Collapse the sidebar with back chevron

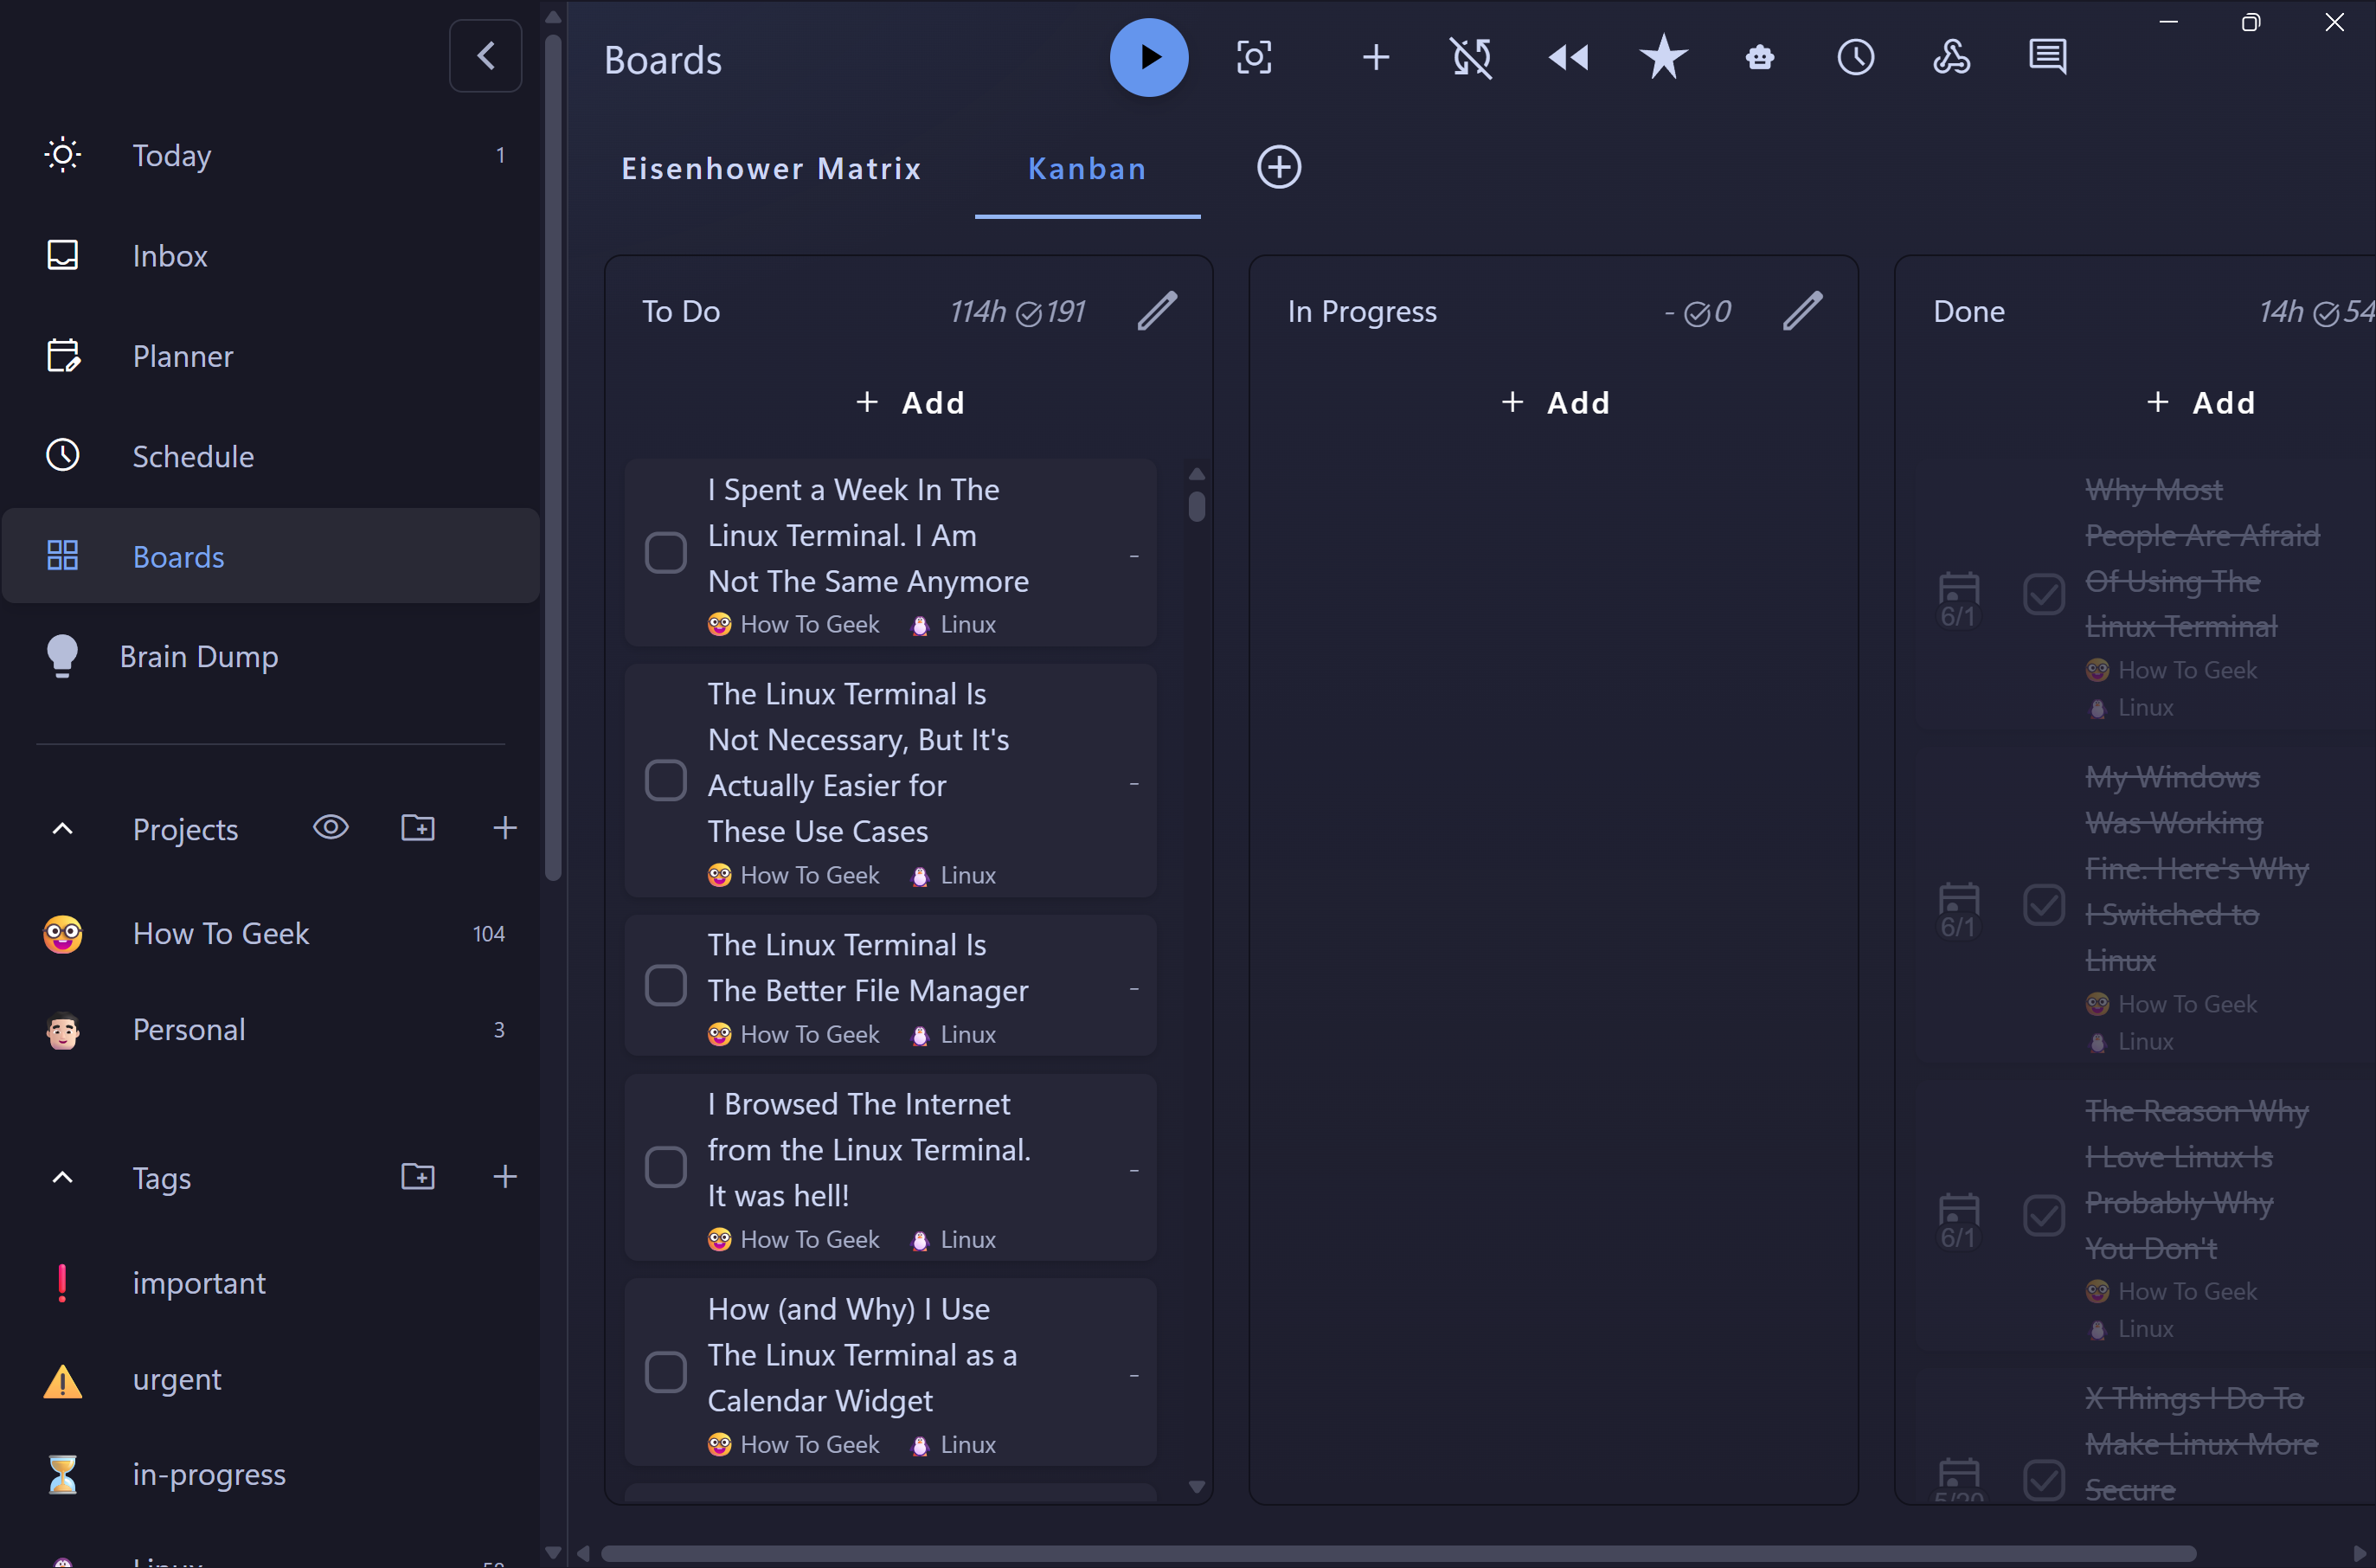485,56
